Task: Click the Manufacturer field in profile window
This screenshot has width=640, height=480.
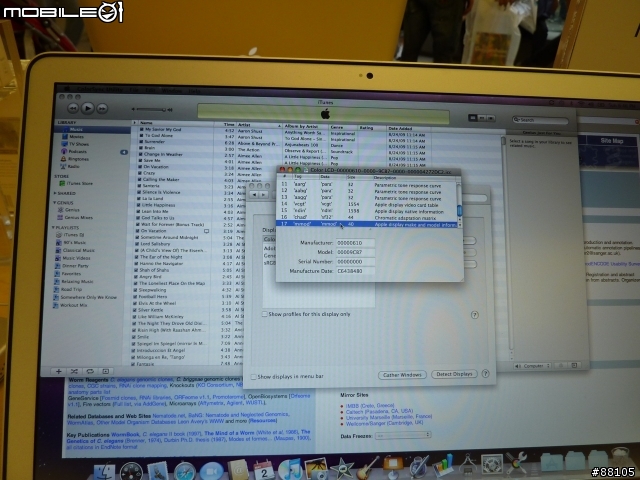Action: pos(355,242)
